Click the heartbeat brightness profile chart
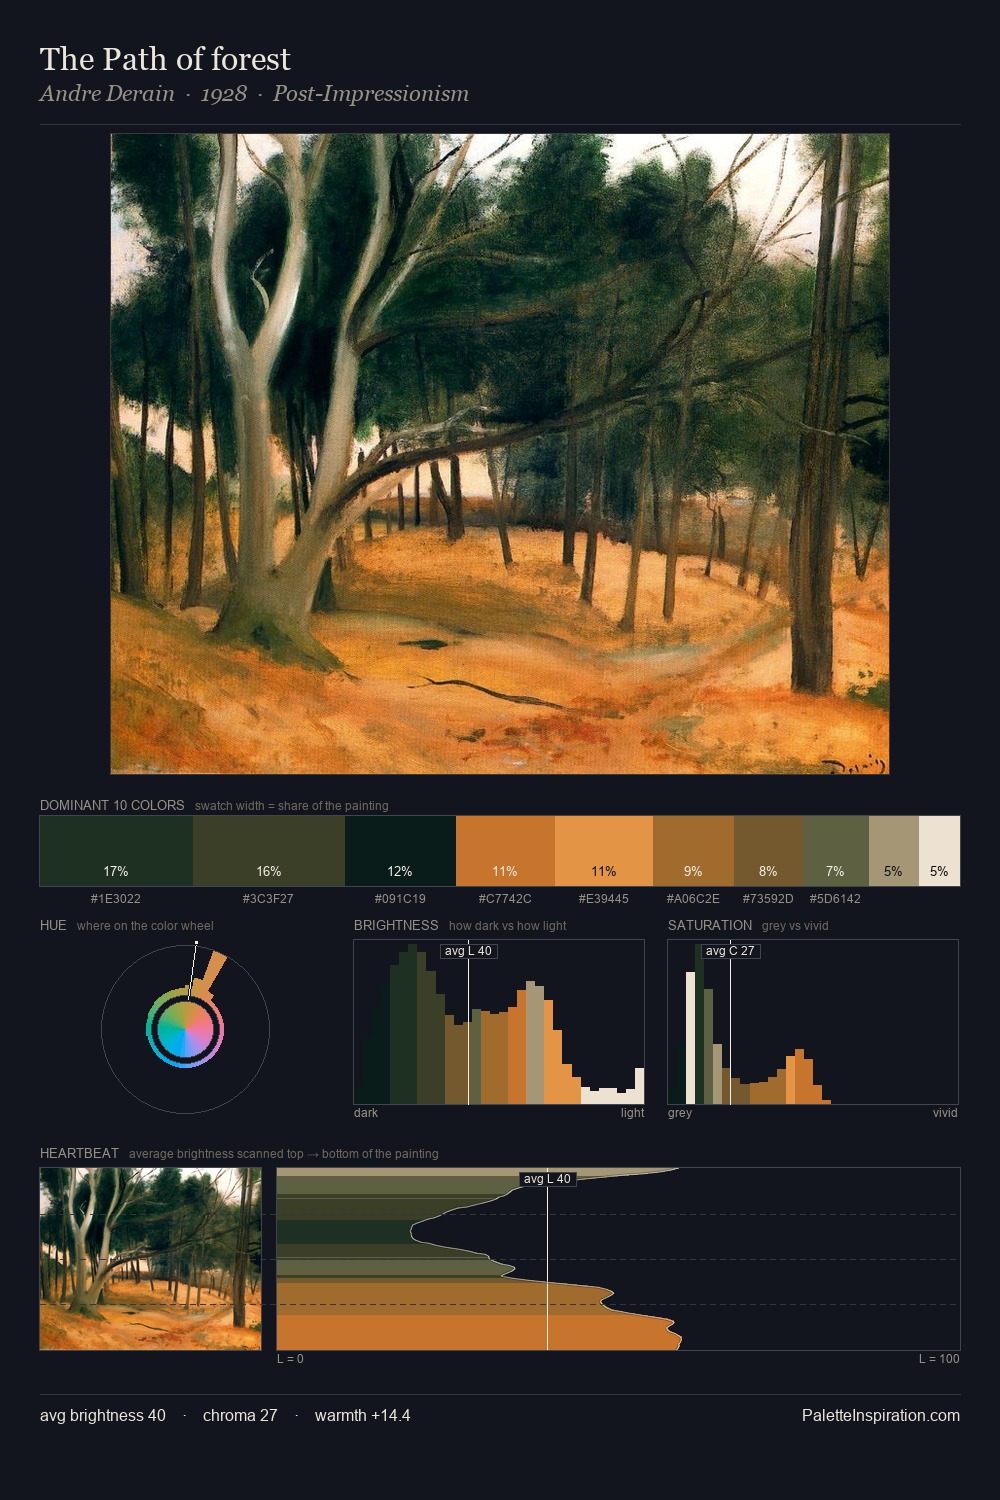This screenshot has height=1500, width=1000. point(618,1259)
